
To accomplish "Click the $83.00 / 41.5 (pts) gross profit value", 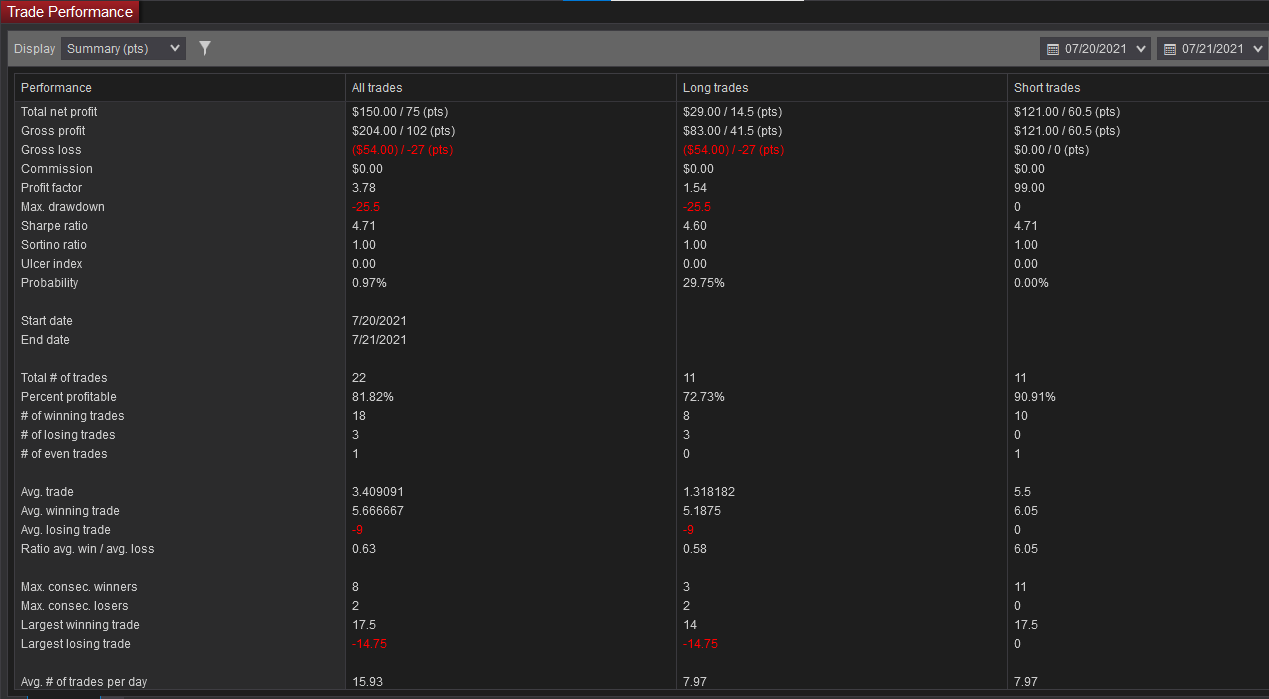I will 732,131.
